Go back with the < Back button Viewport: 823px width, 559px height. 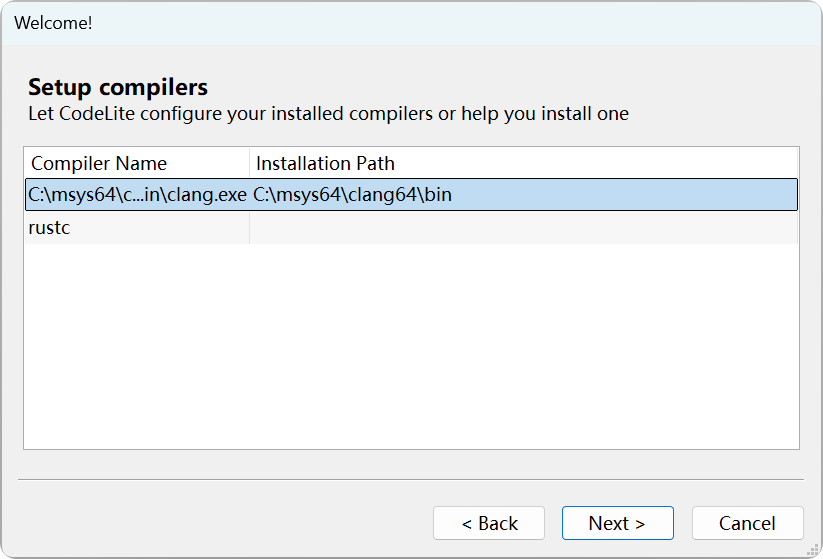489,523
